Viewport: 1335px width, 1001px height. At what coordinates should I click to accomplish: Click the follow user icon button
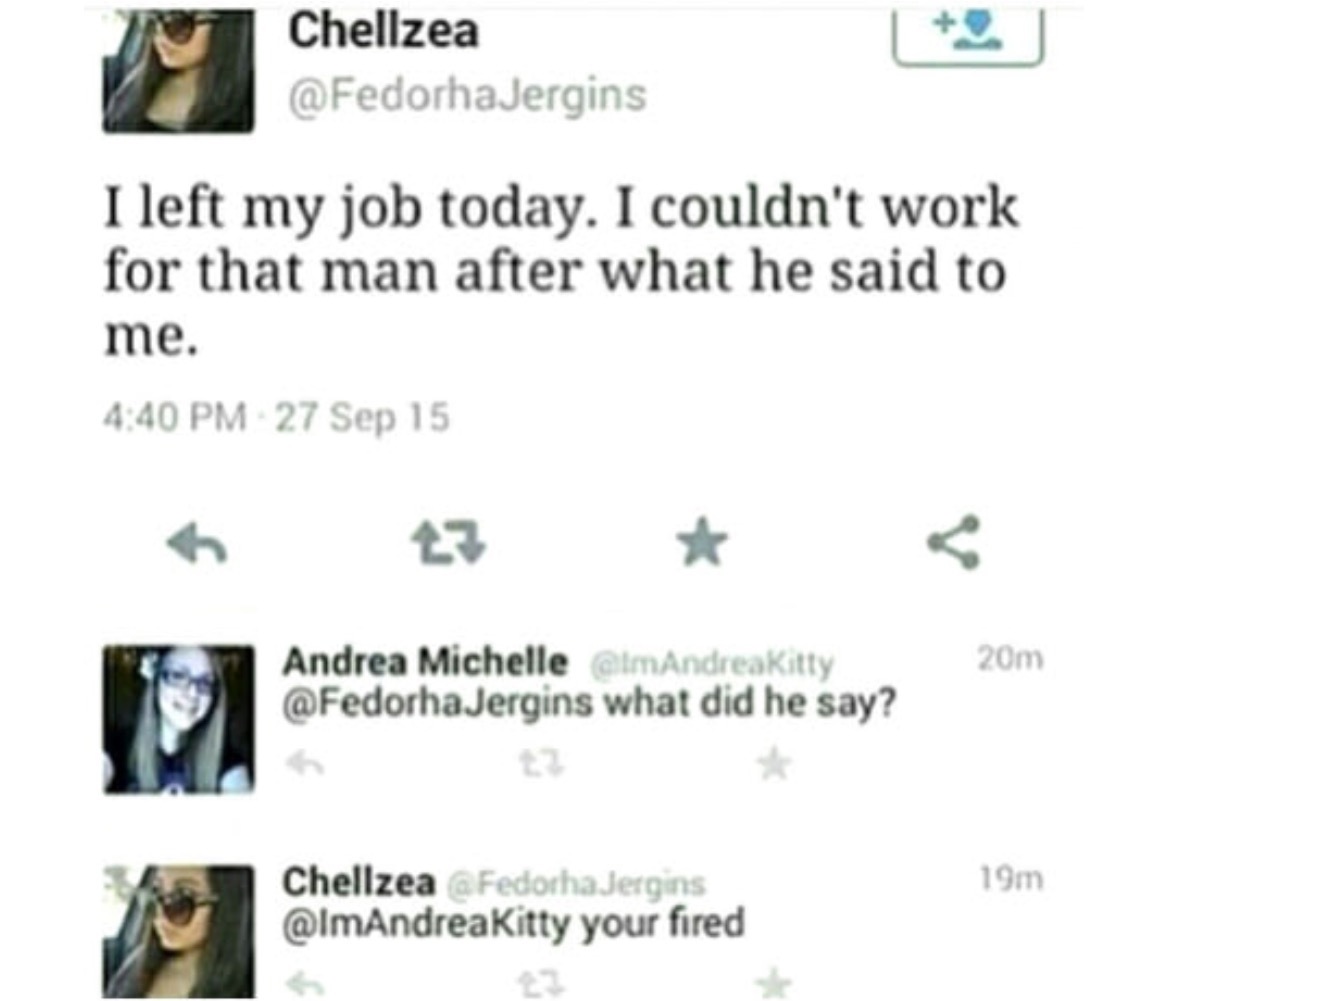[x=967, y=36]
